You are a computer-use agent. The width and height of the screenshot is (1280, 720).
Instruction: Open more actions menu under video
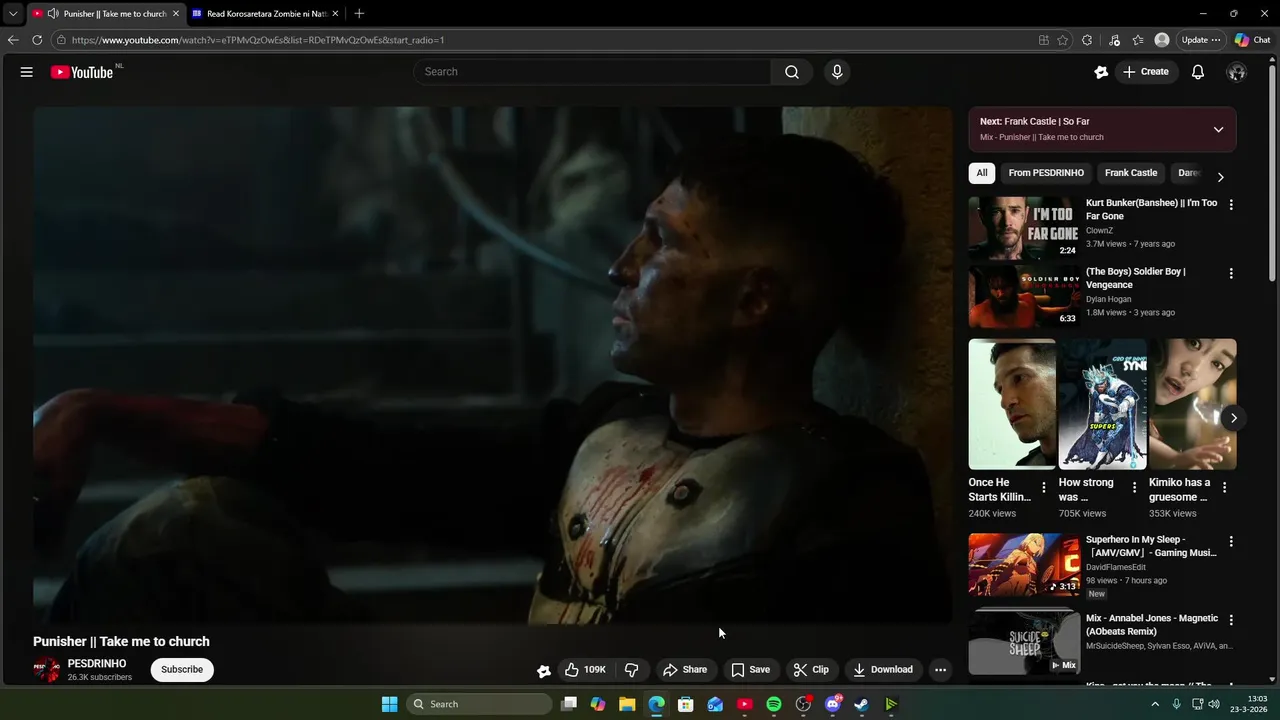pyautogui.click(x=940, y=670)
